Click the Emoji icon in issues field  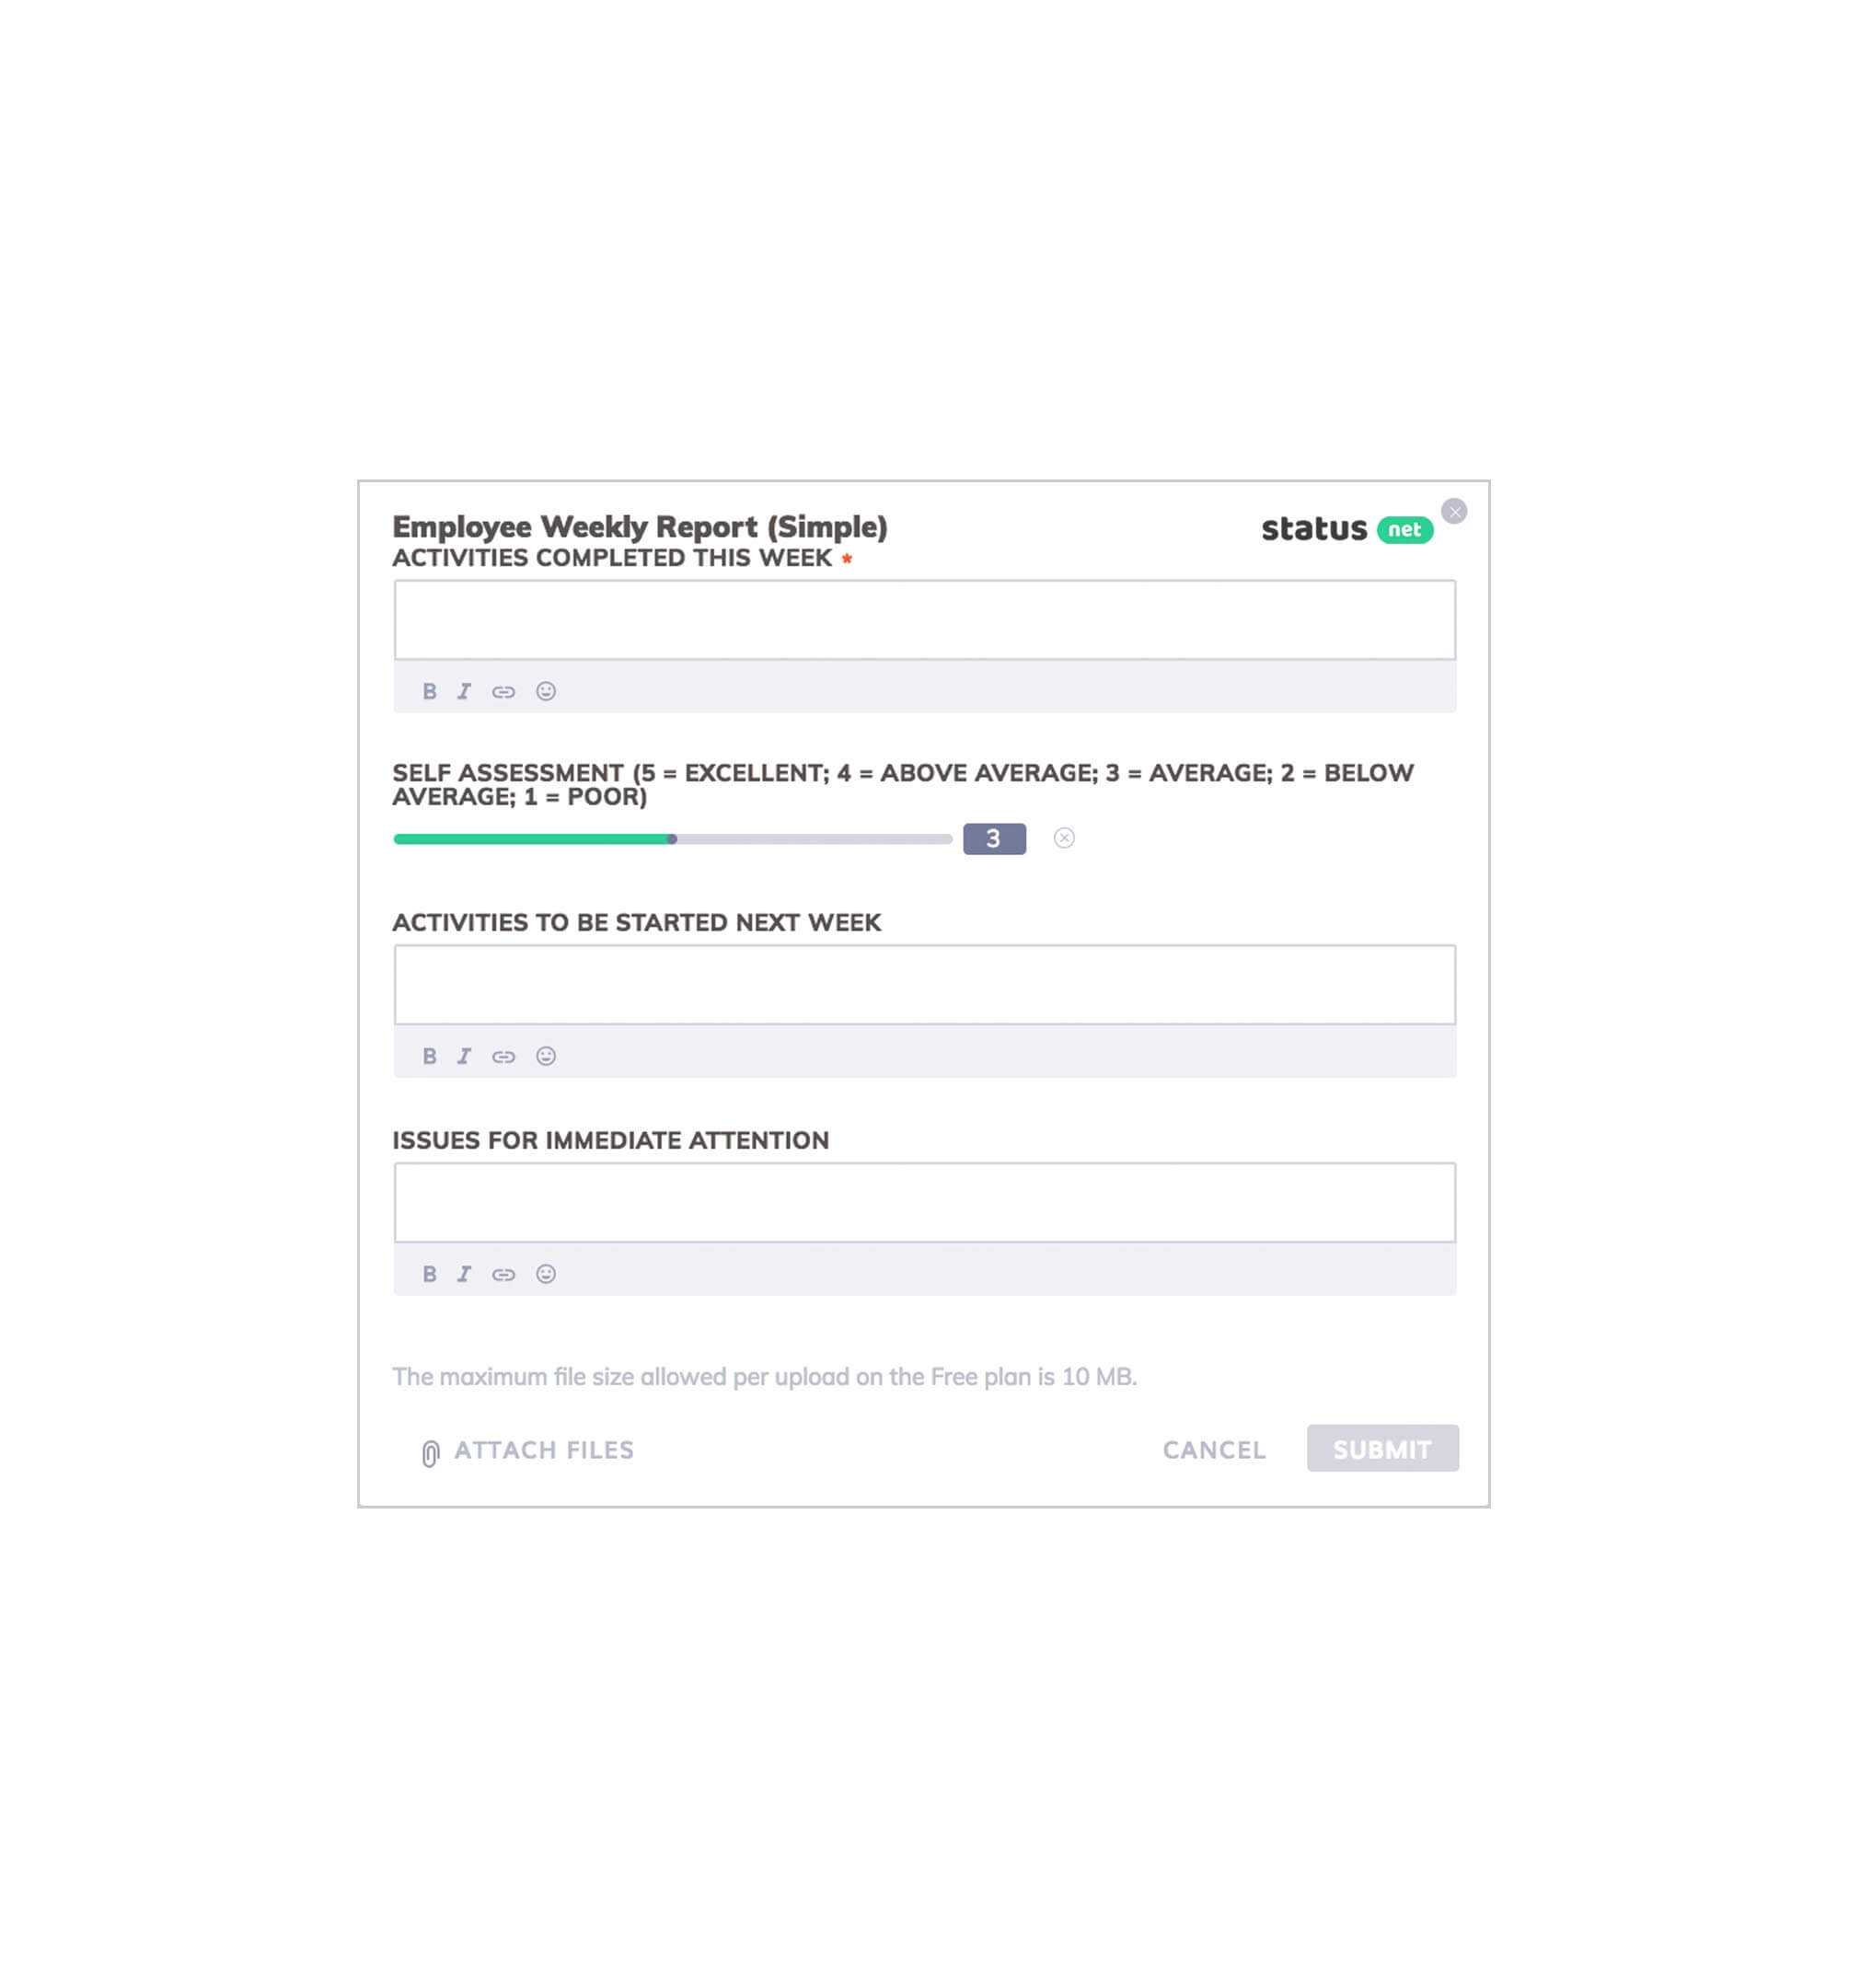[x=544, y=1274]
